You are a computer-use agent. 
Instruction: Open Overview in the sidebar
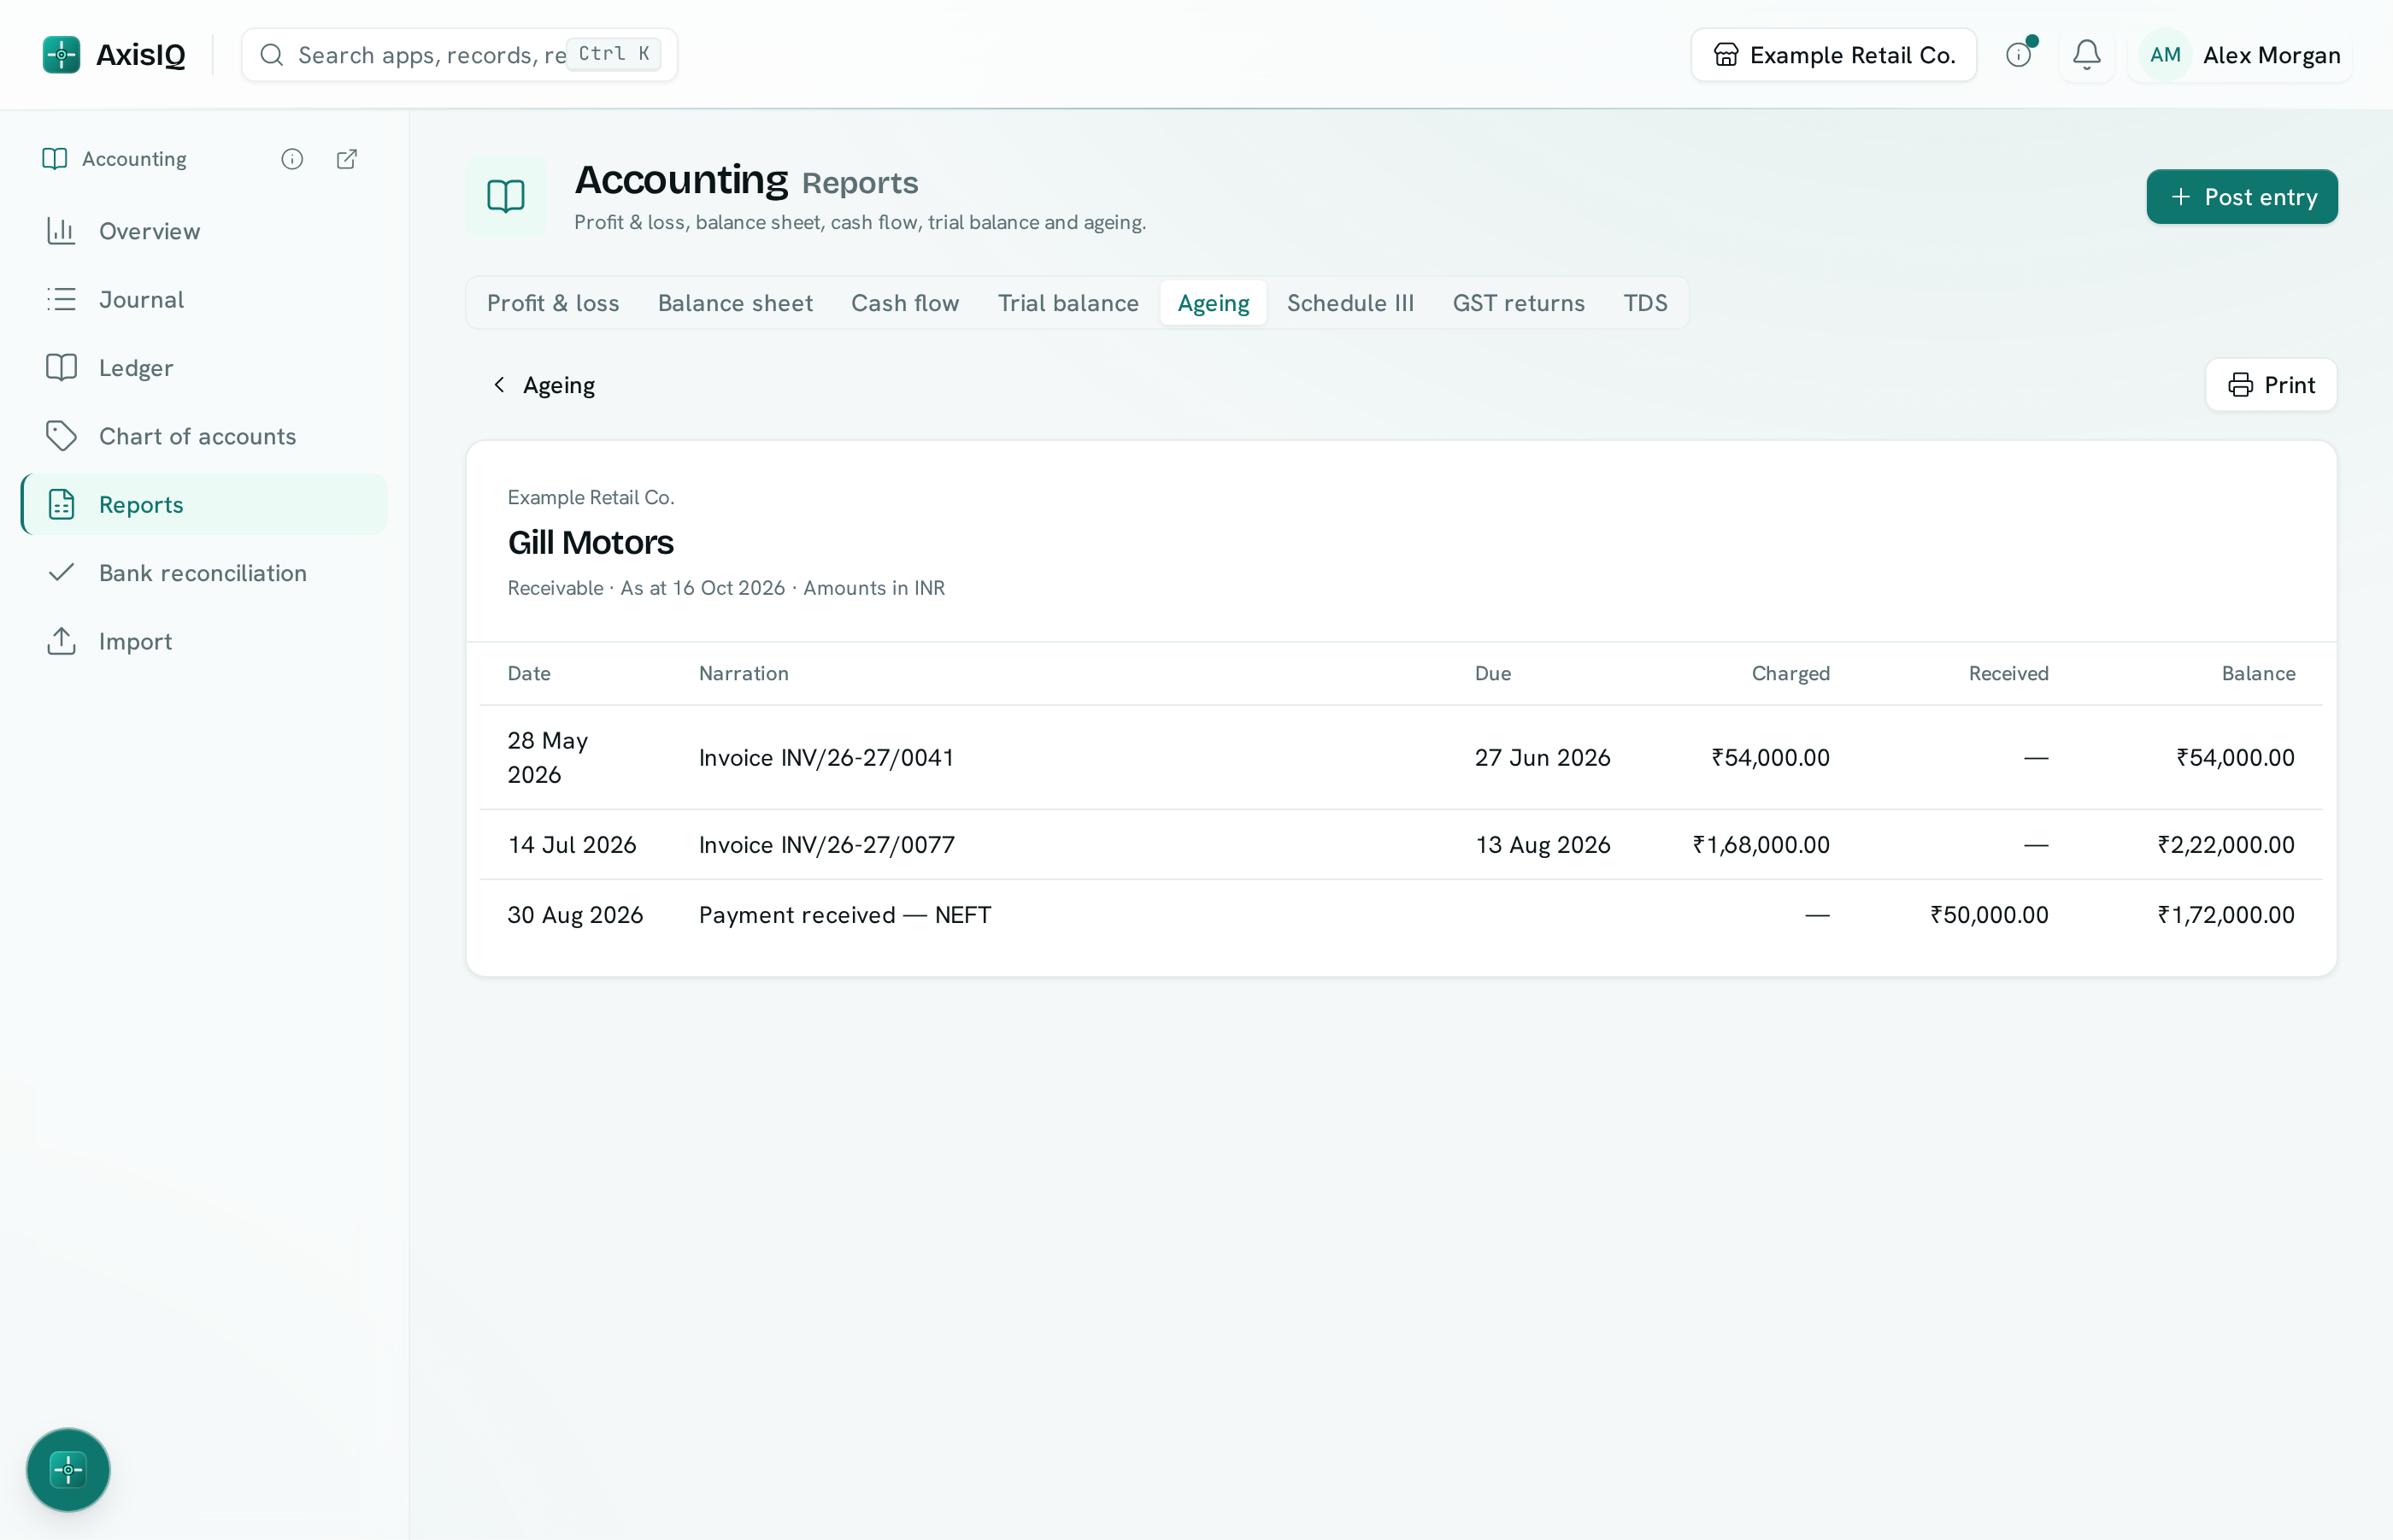click(x=204, y=231)
